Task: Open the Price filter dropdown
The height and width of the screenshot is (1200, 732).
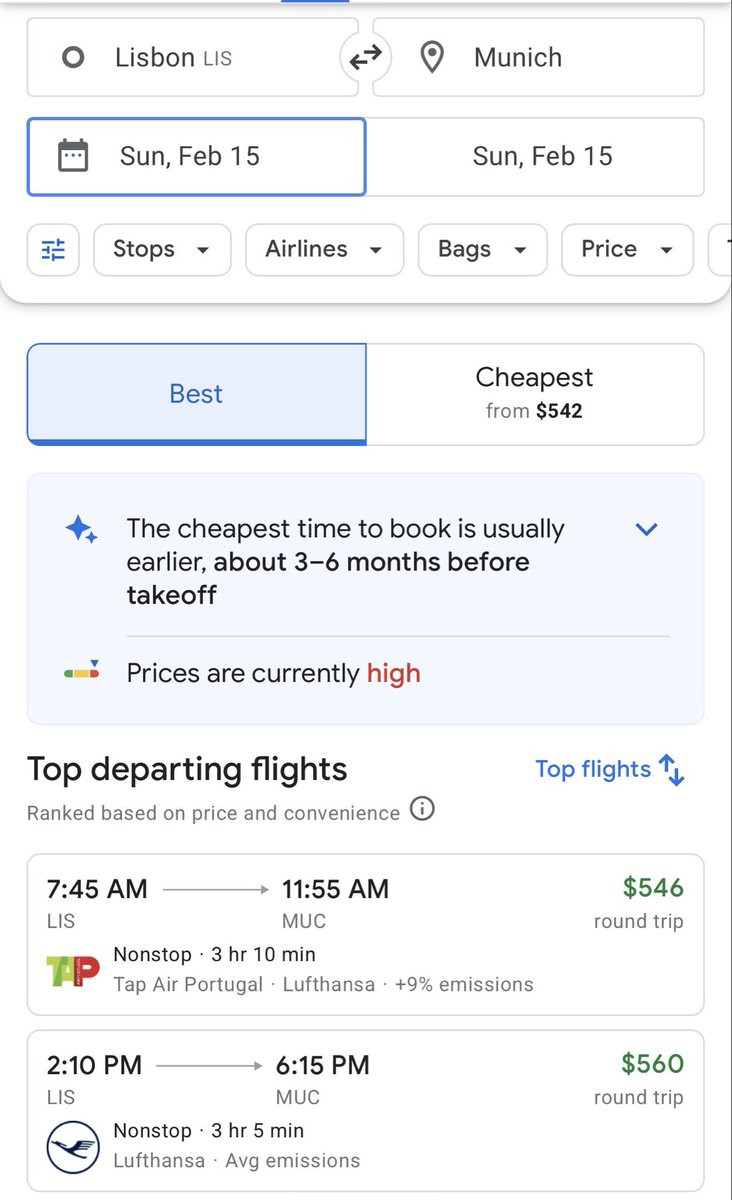Action: tap(627, 249)
